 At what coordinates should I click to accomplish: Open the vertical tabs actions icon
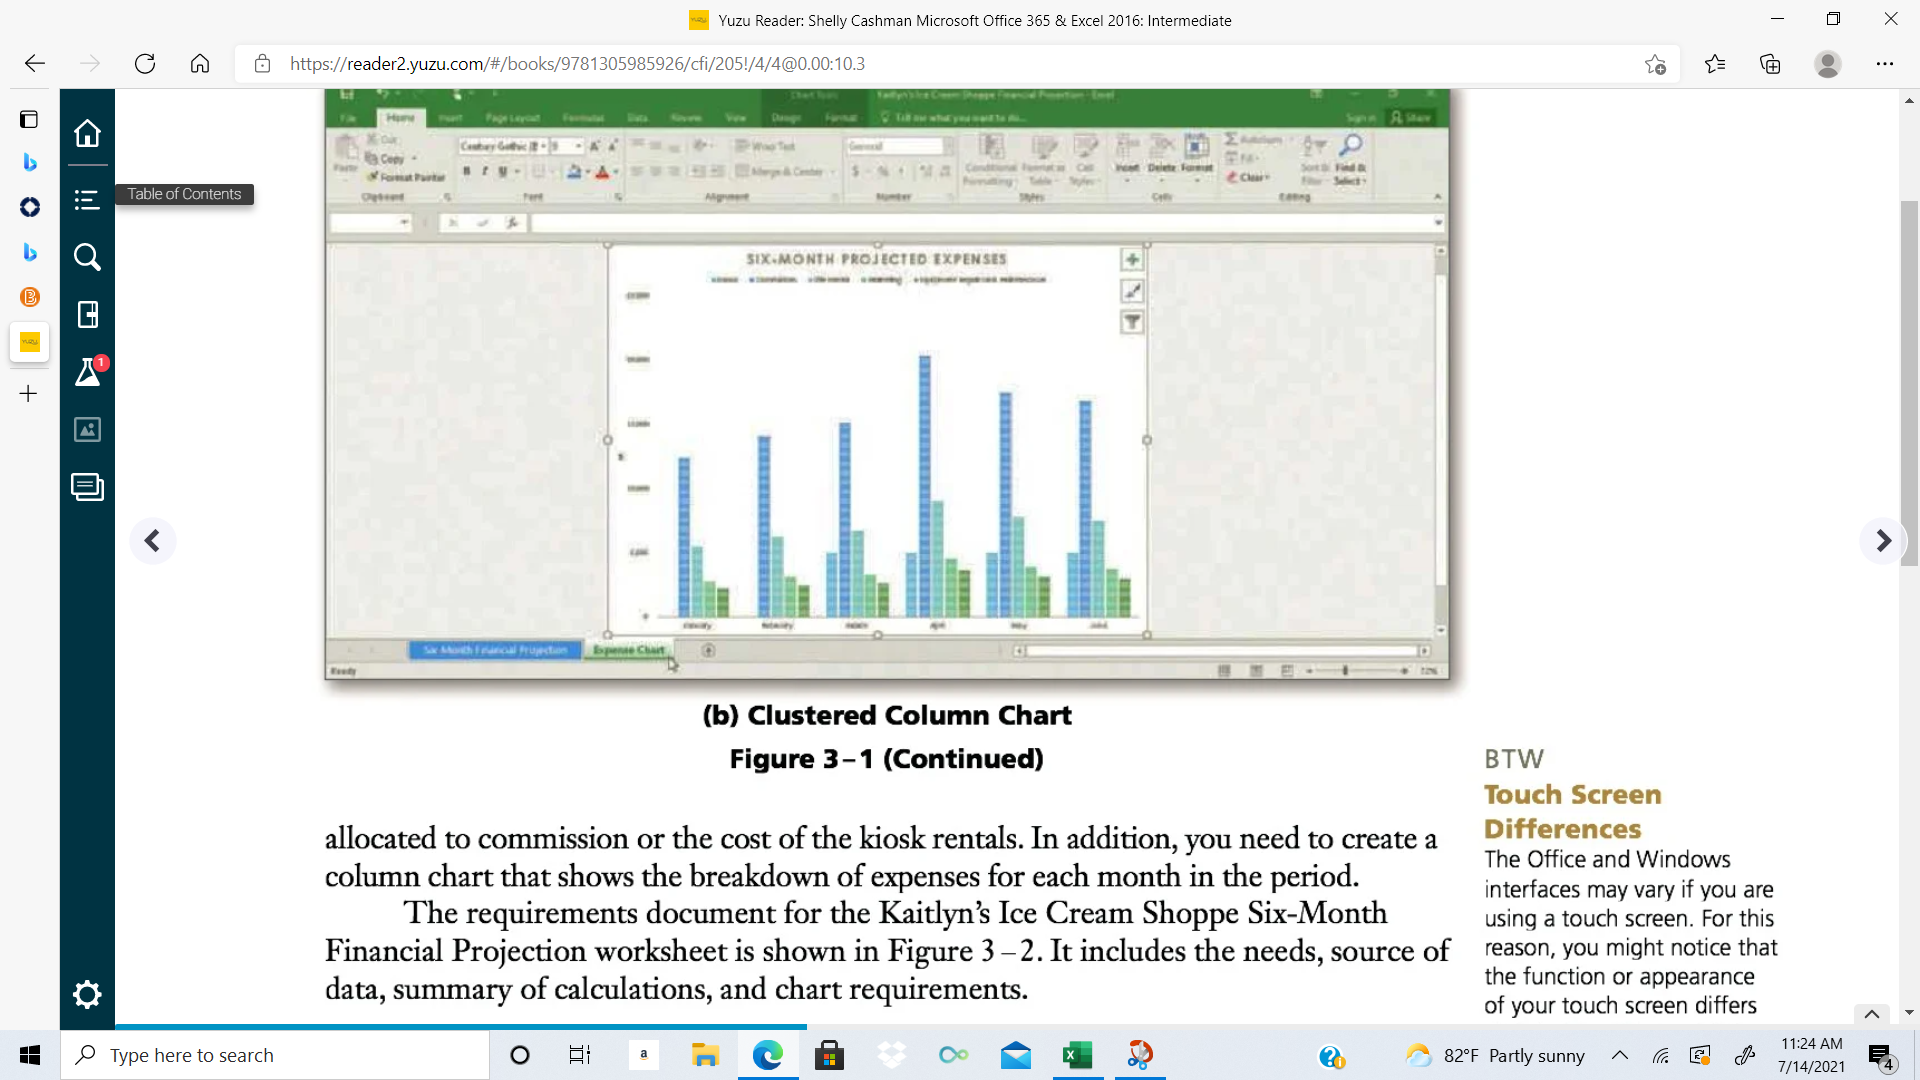pos(29,120)
